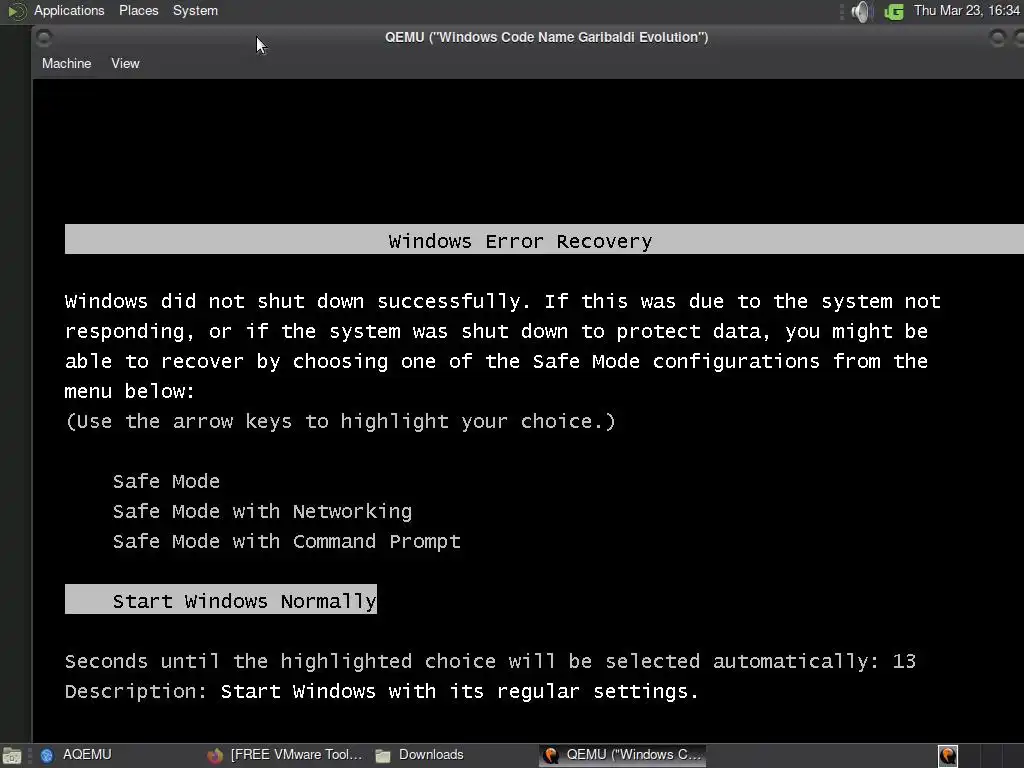Click the volume speaker icon

[861, 11]
